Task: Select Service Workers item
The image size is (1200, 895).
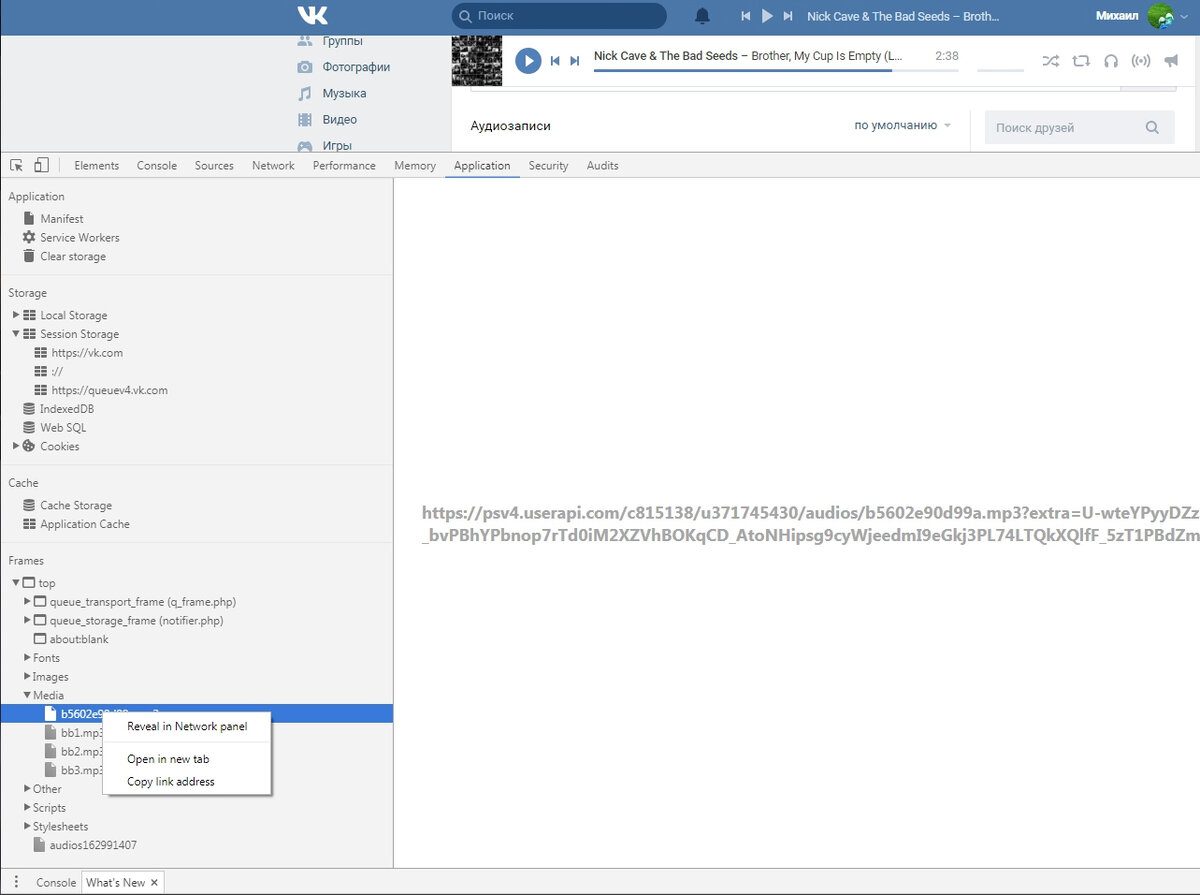Action: coord(80,238)
